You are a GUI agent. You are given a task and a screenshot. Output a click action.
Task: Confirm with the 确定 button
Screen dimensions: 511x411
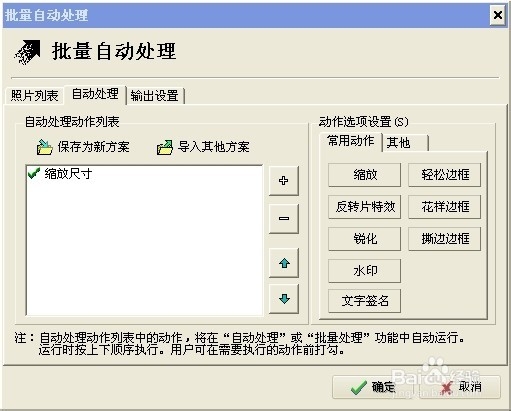click(373, 387)
